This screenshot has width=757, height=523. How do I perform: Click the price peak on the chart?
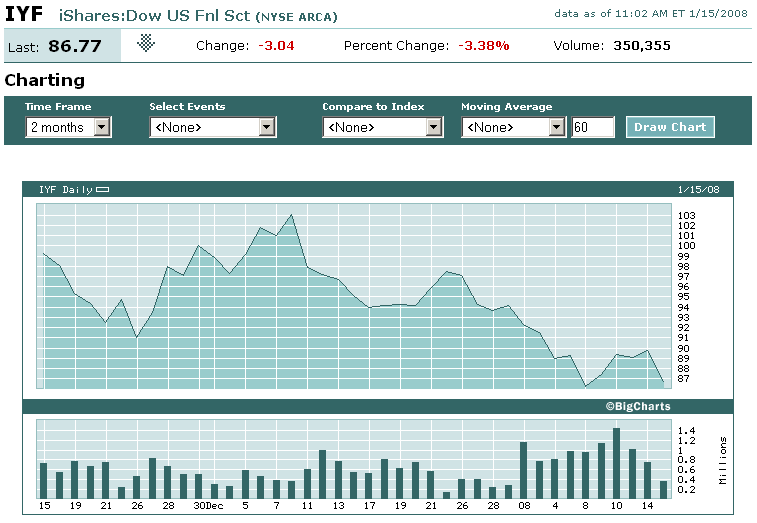[291, 215]
